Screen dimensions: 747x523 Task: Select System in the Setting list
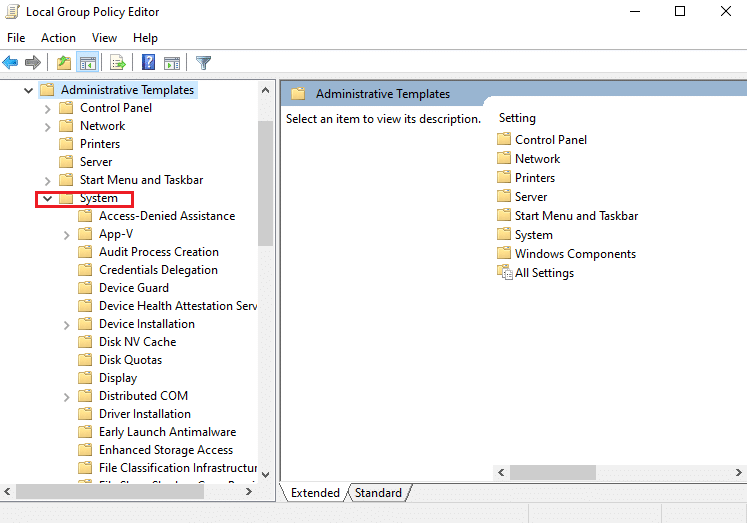(534, 235)
